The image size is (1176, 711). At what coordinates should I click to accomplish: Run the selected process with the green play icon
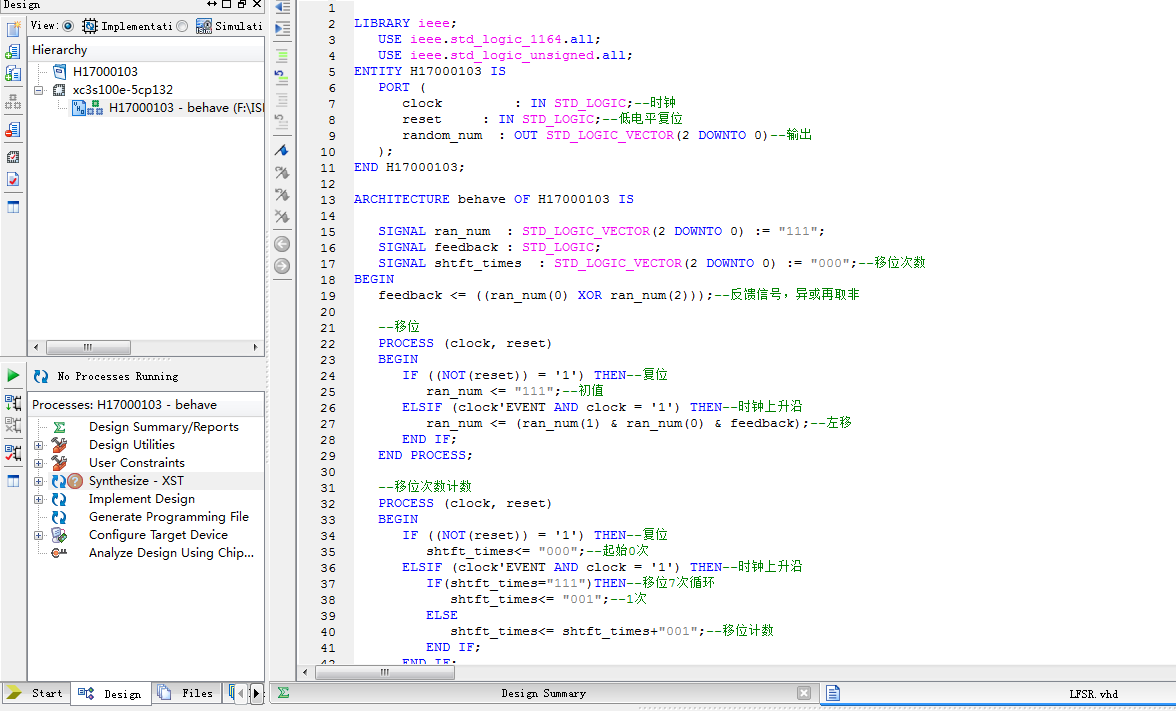tap(13, 375)
